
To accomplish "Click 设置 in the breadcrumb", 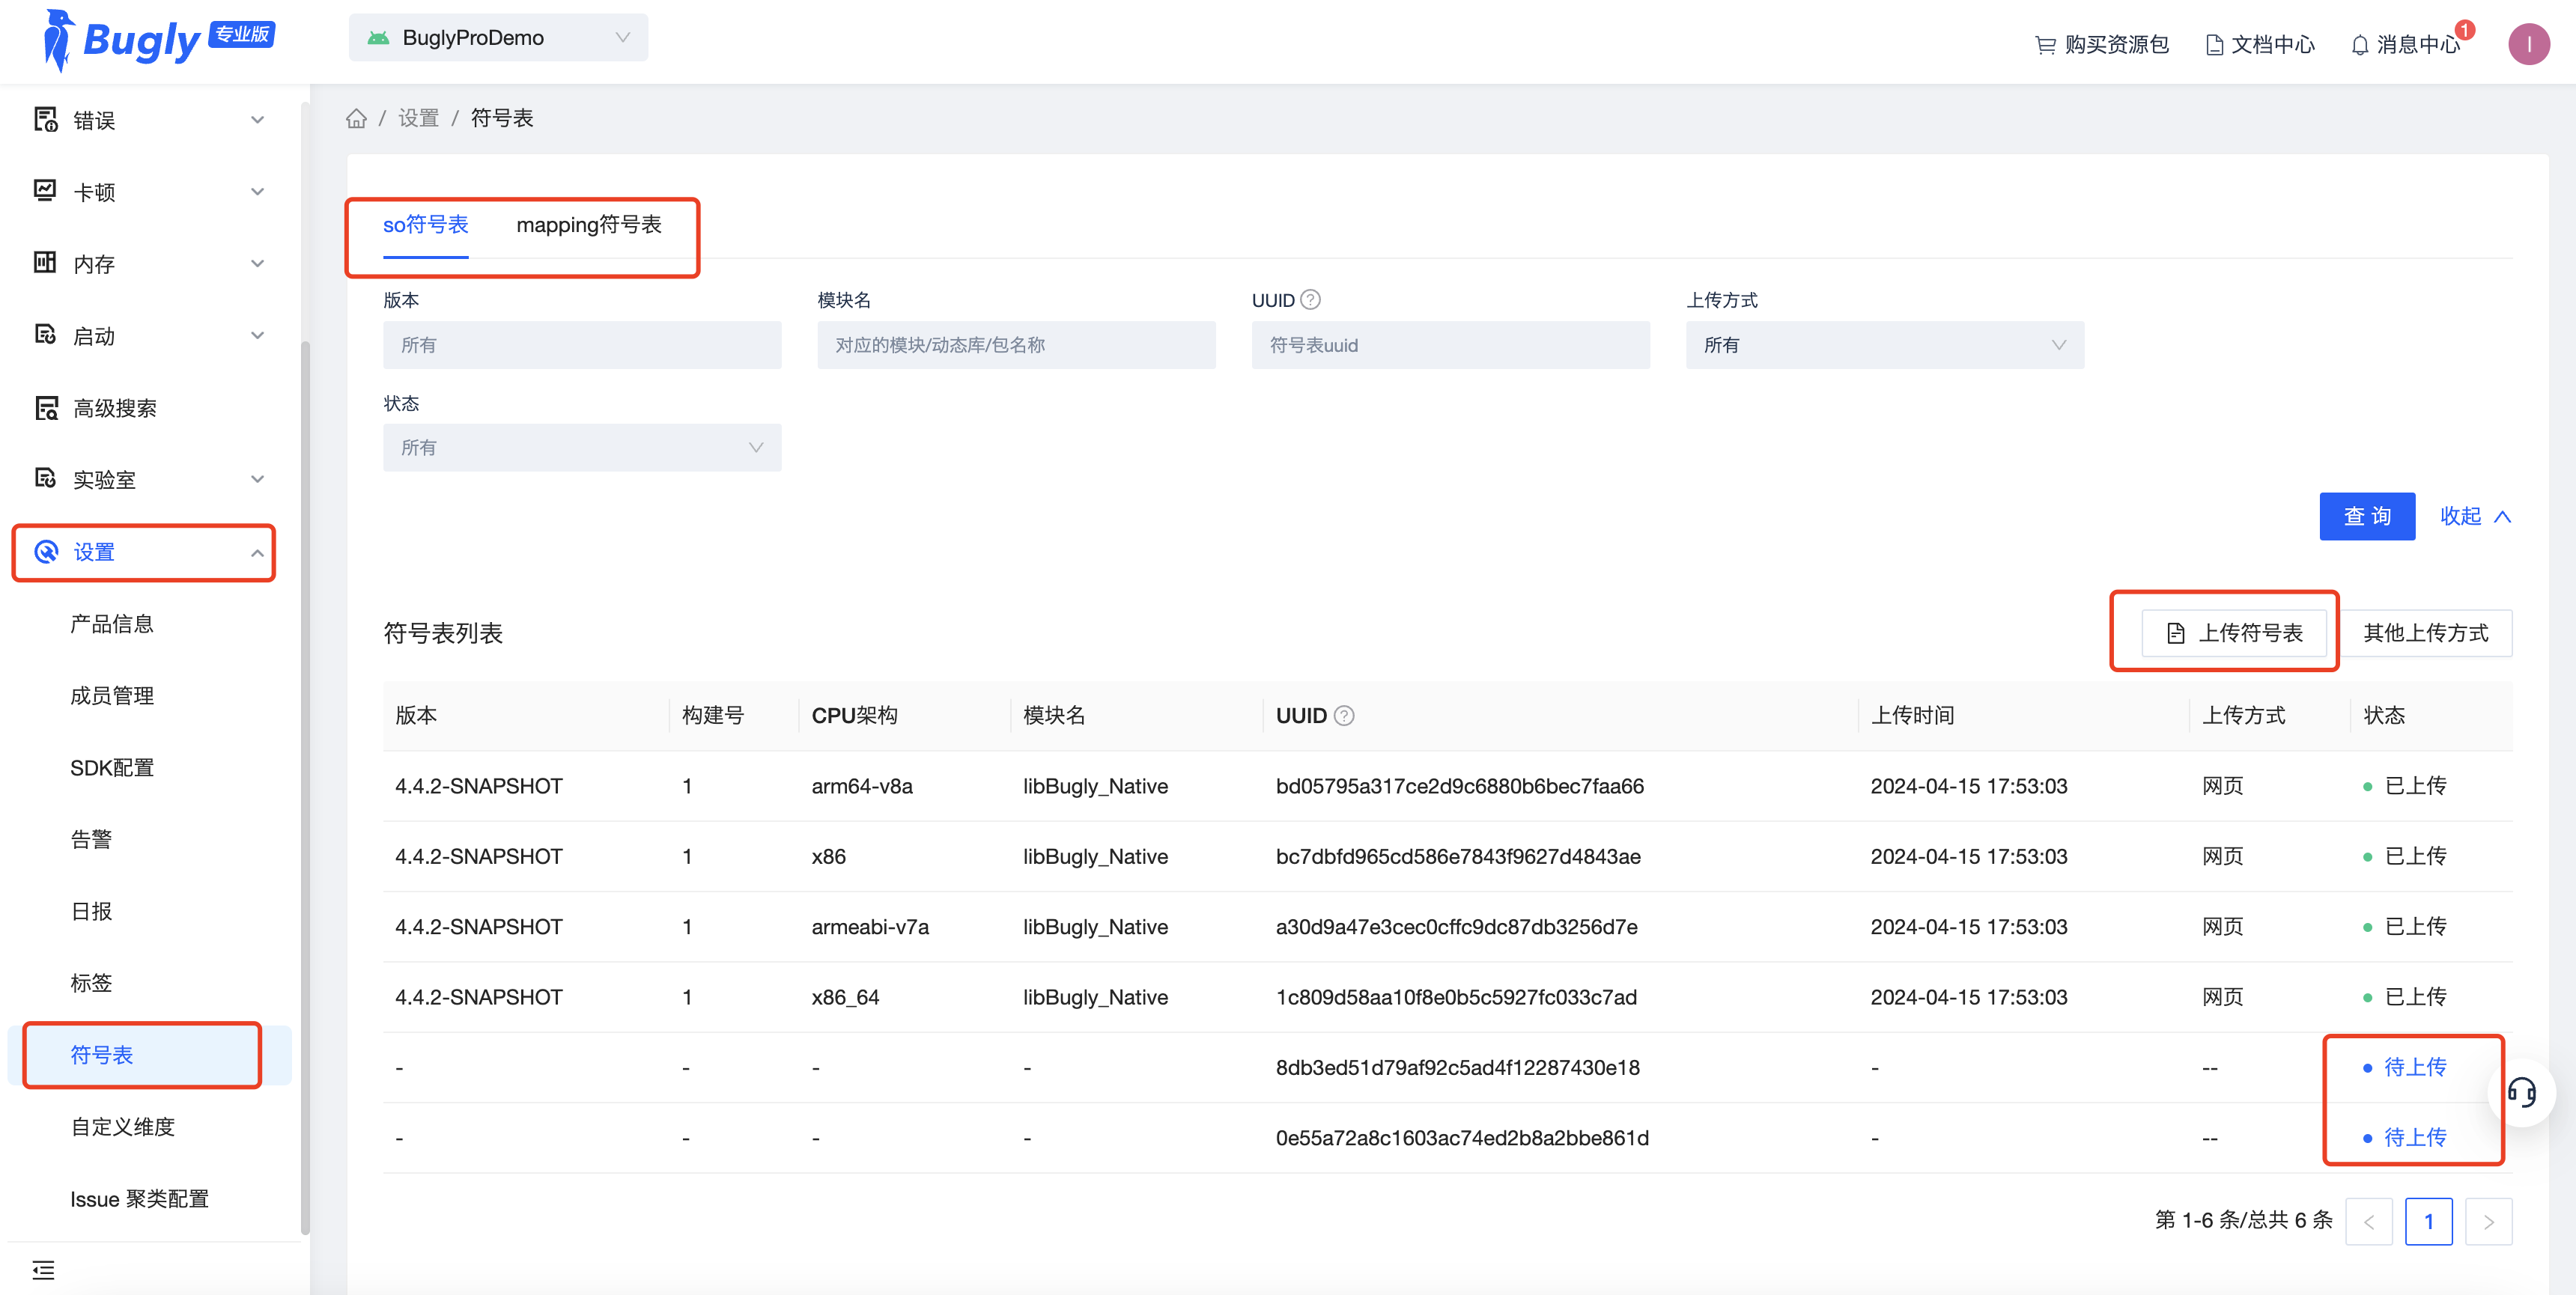I will pyautogui.click(x=418, y=119).
